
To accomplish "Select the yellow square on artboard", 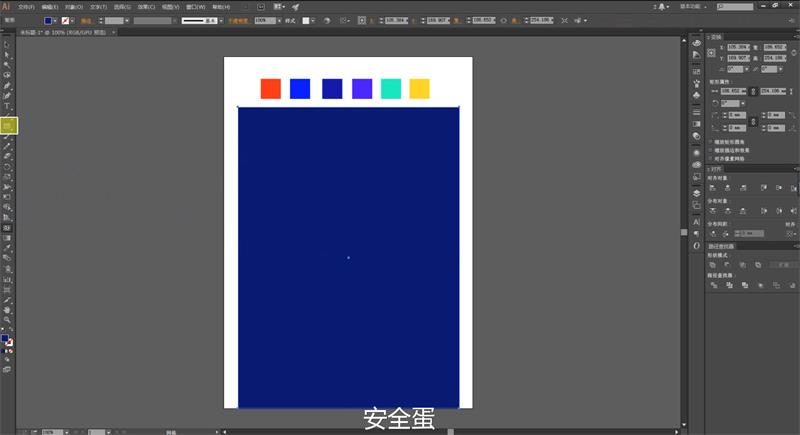I will coord(419,89).
